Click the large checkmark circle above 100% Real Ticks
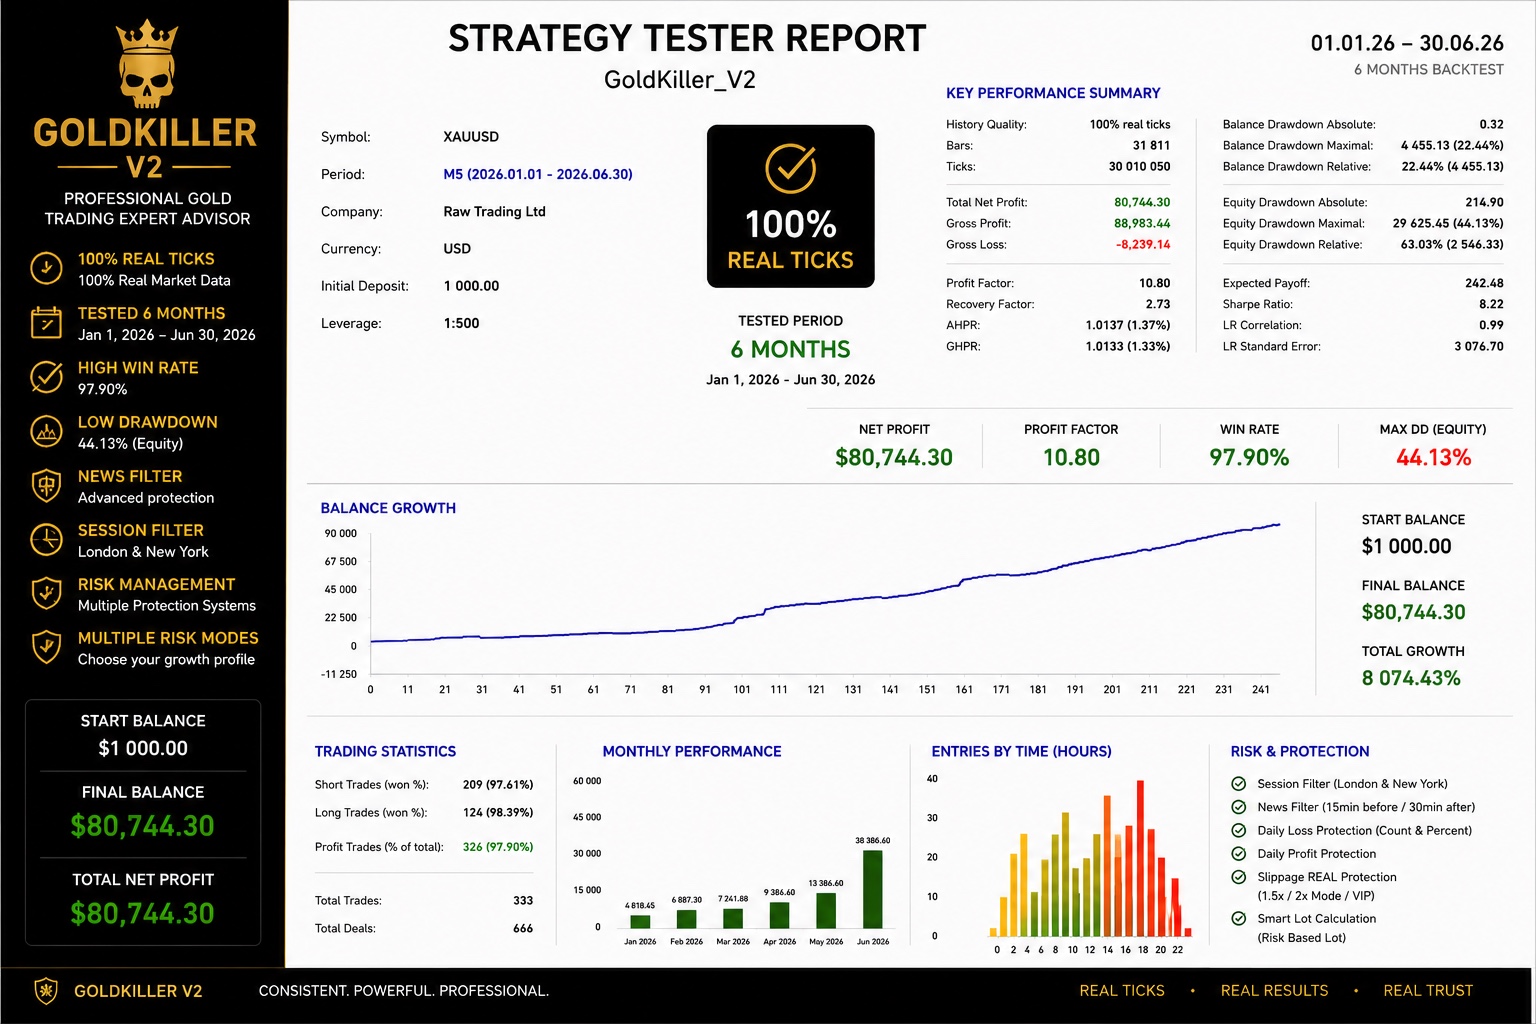1536x1024 pixels. [791, 168]
